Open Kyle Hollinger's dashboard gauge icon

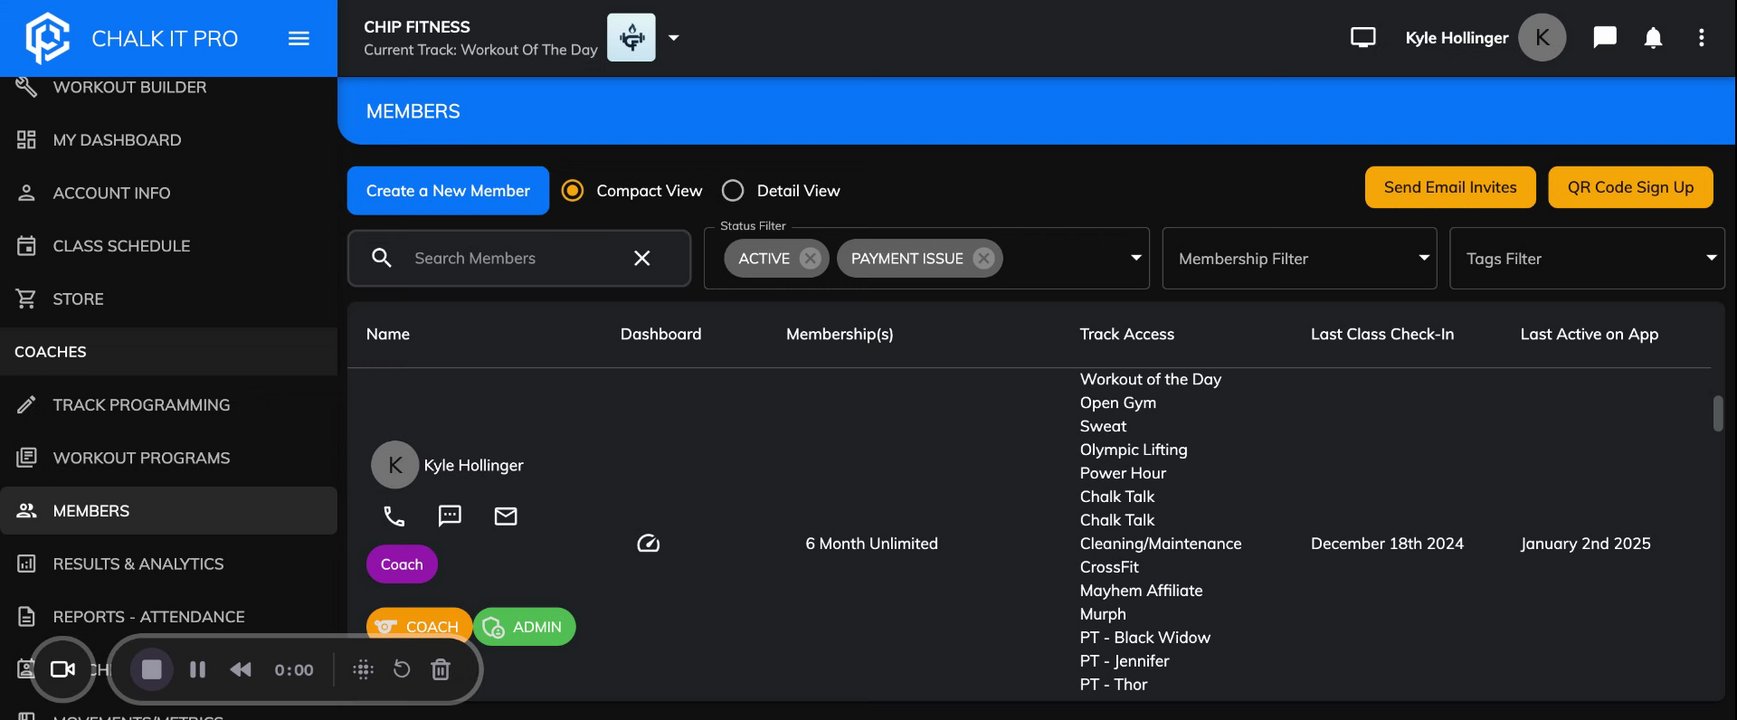pos(648,544)
